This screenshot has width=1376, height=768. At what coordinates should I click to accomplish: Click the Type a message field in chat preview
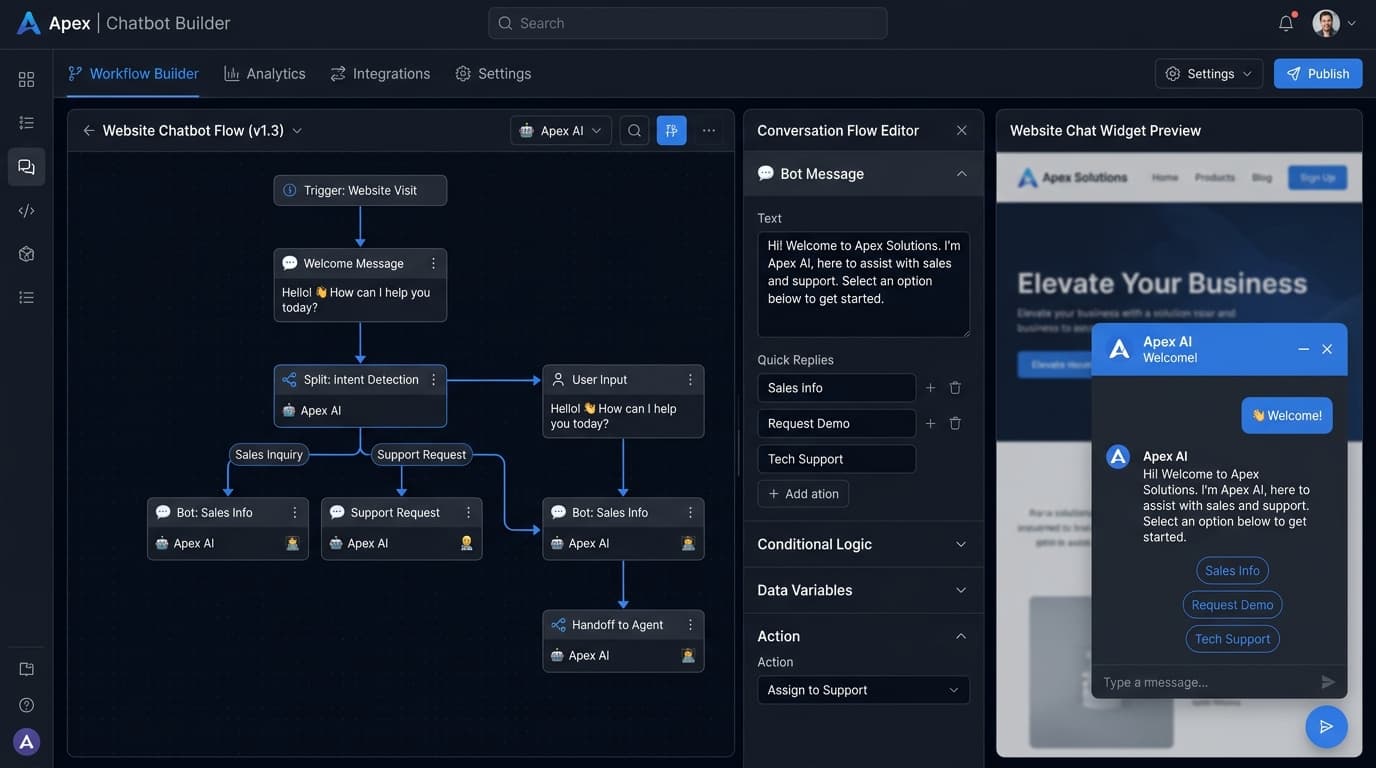tap(1200, 681)
